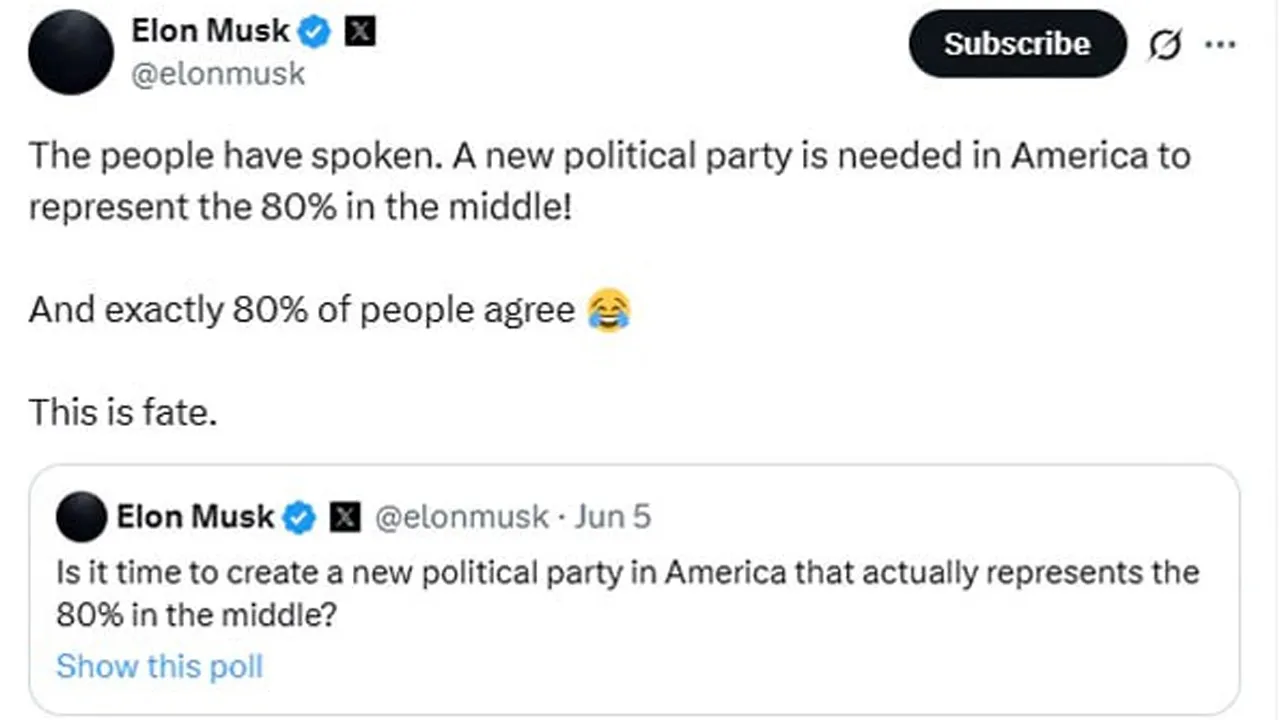Click Show this poll link
This screenshot has height=720, width=1280.
coord(159,666)
